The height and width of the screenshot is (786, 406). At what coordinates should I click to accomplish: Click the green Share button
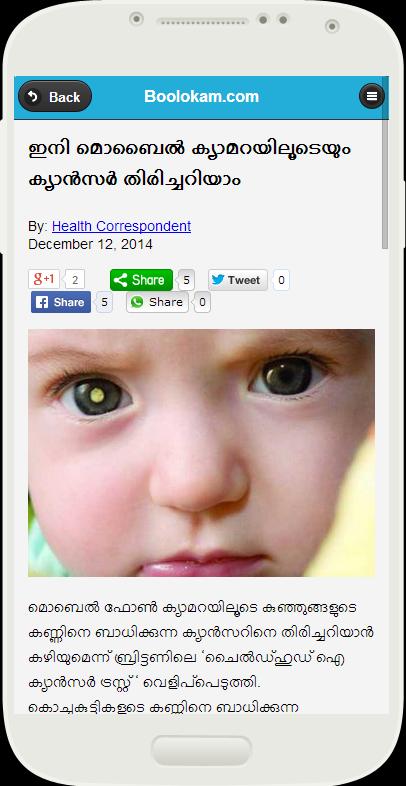141,280
